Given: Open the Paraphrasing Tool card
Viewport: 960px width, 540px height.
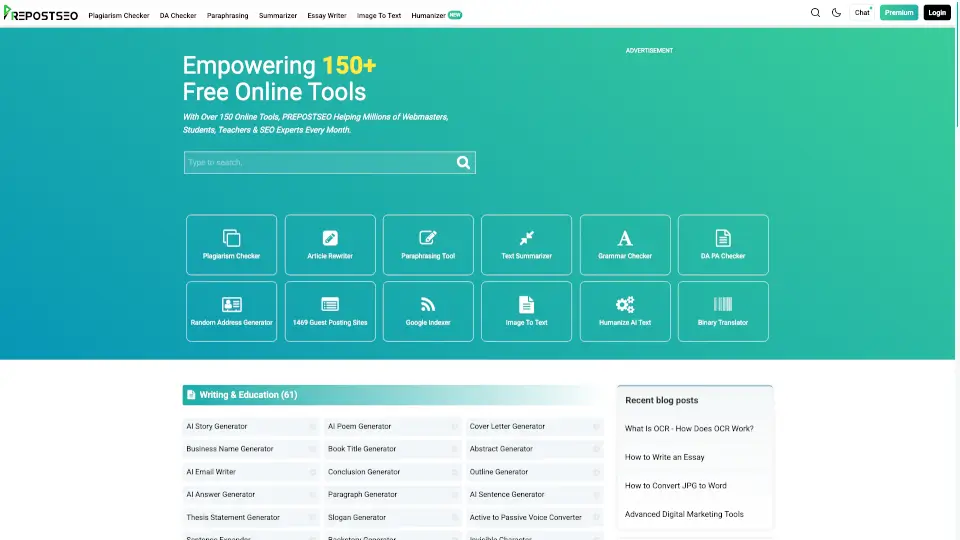Looking at the screenshot, I should [x=428, y=245].
